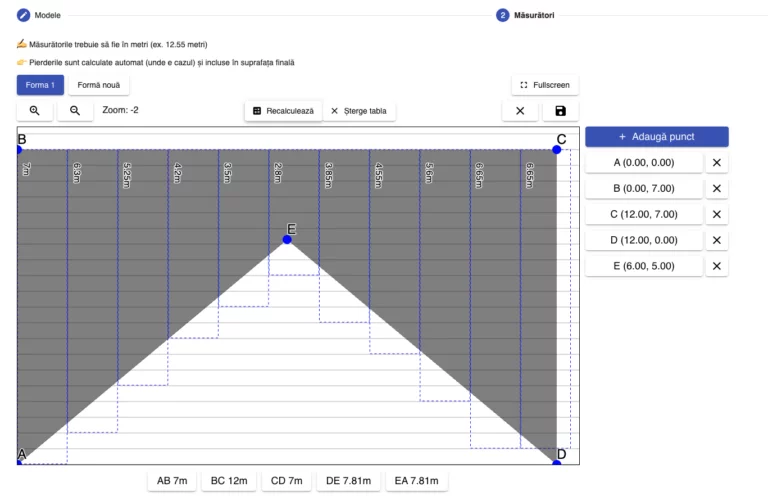Remove point B using its X icon
Screen dimensions: 768x496
pyautogui.click(x=716, y=188)
